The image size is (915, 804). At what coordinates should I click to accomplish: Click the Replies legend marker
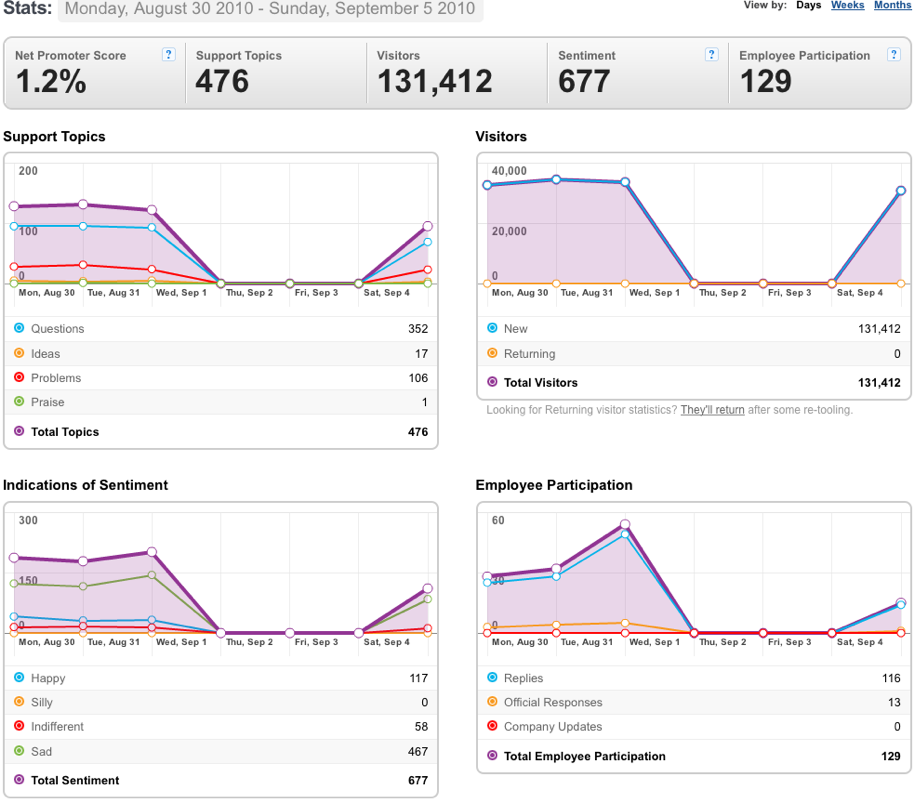pyautogui.click(x=493, y=677)
